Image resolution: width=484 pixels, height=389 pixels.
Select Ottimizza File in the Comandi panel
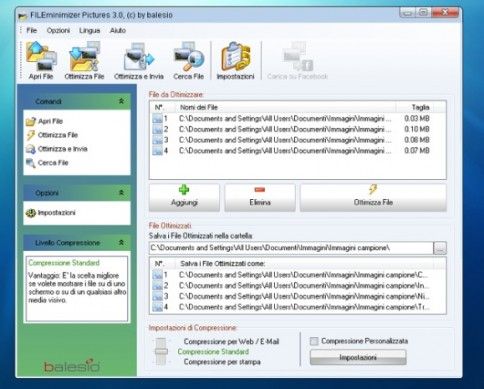click(52, 135)
